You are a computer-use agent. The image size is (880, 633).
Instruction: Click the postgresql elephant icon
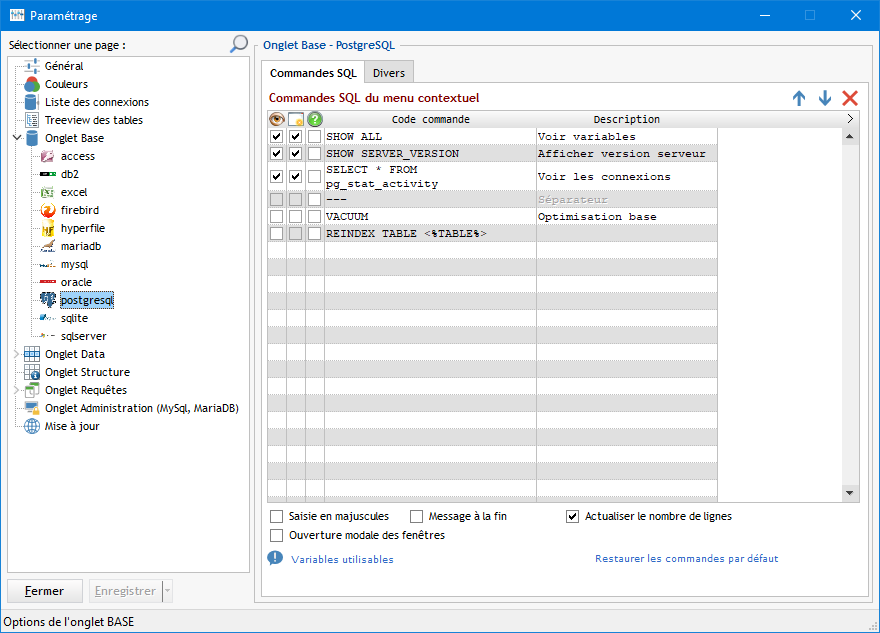48,300
